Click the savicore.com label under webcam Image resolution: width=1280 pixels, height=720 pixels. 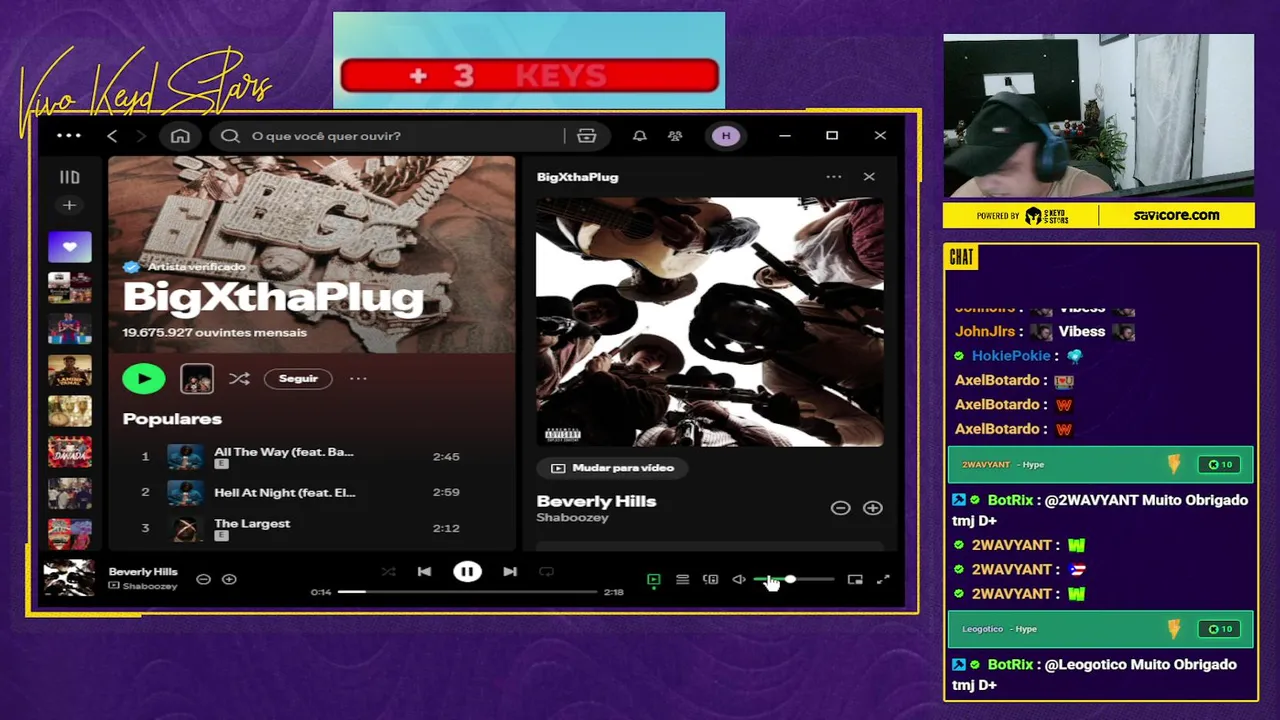pyautogui.click(x=1176, y=215)
